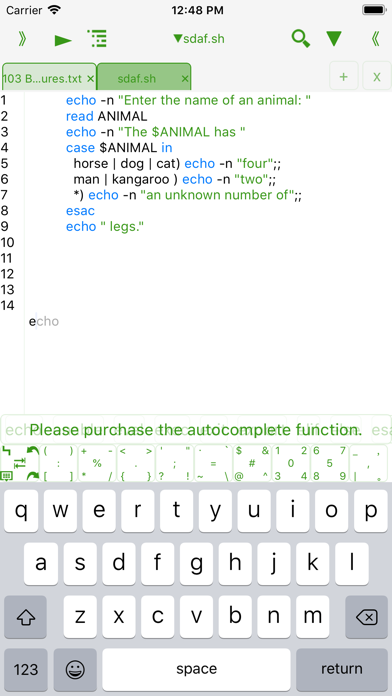The height and width of the screenshot is (696, 392).
Task: Tap the 'echo' text on the last editor line
Action: point(44,321)
